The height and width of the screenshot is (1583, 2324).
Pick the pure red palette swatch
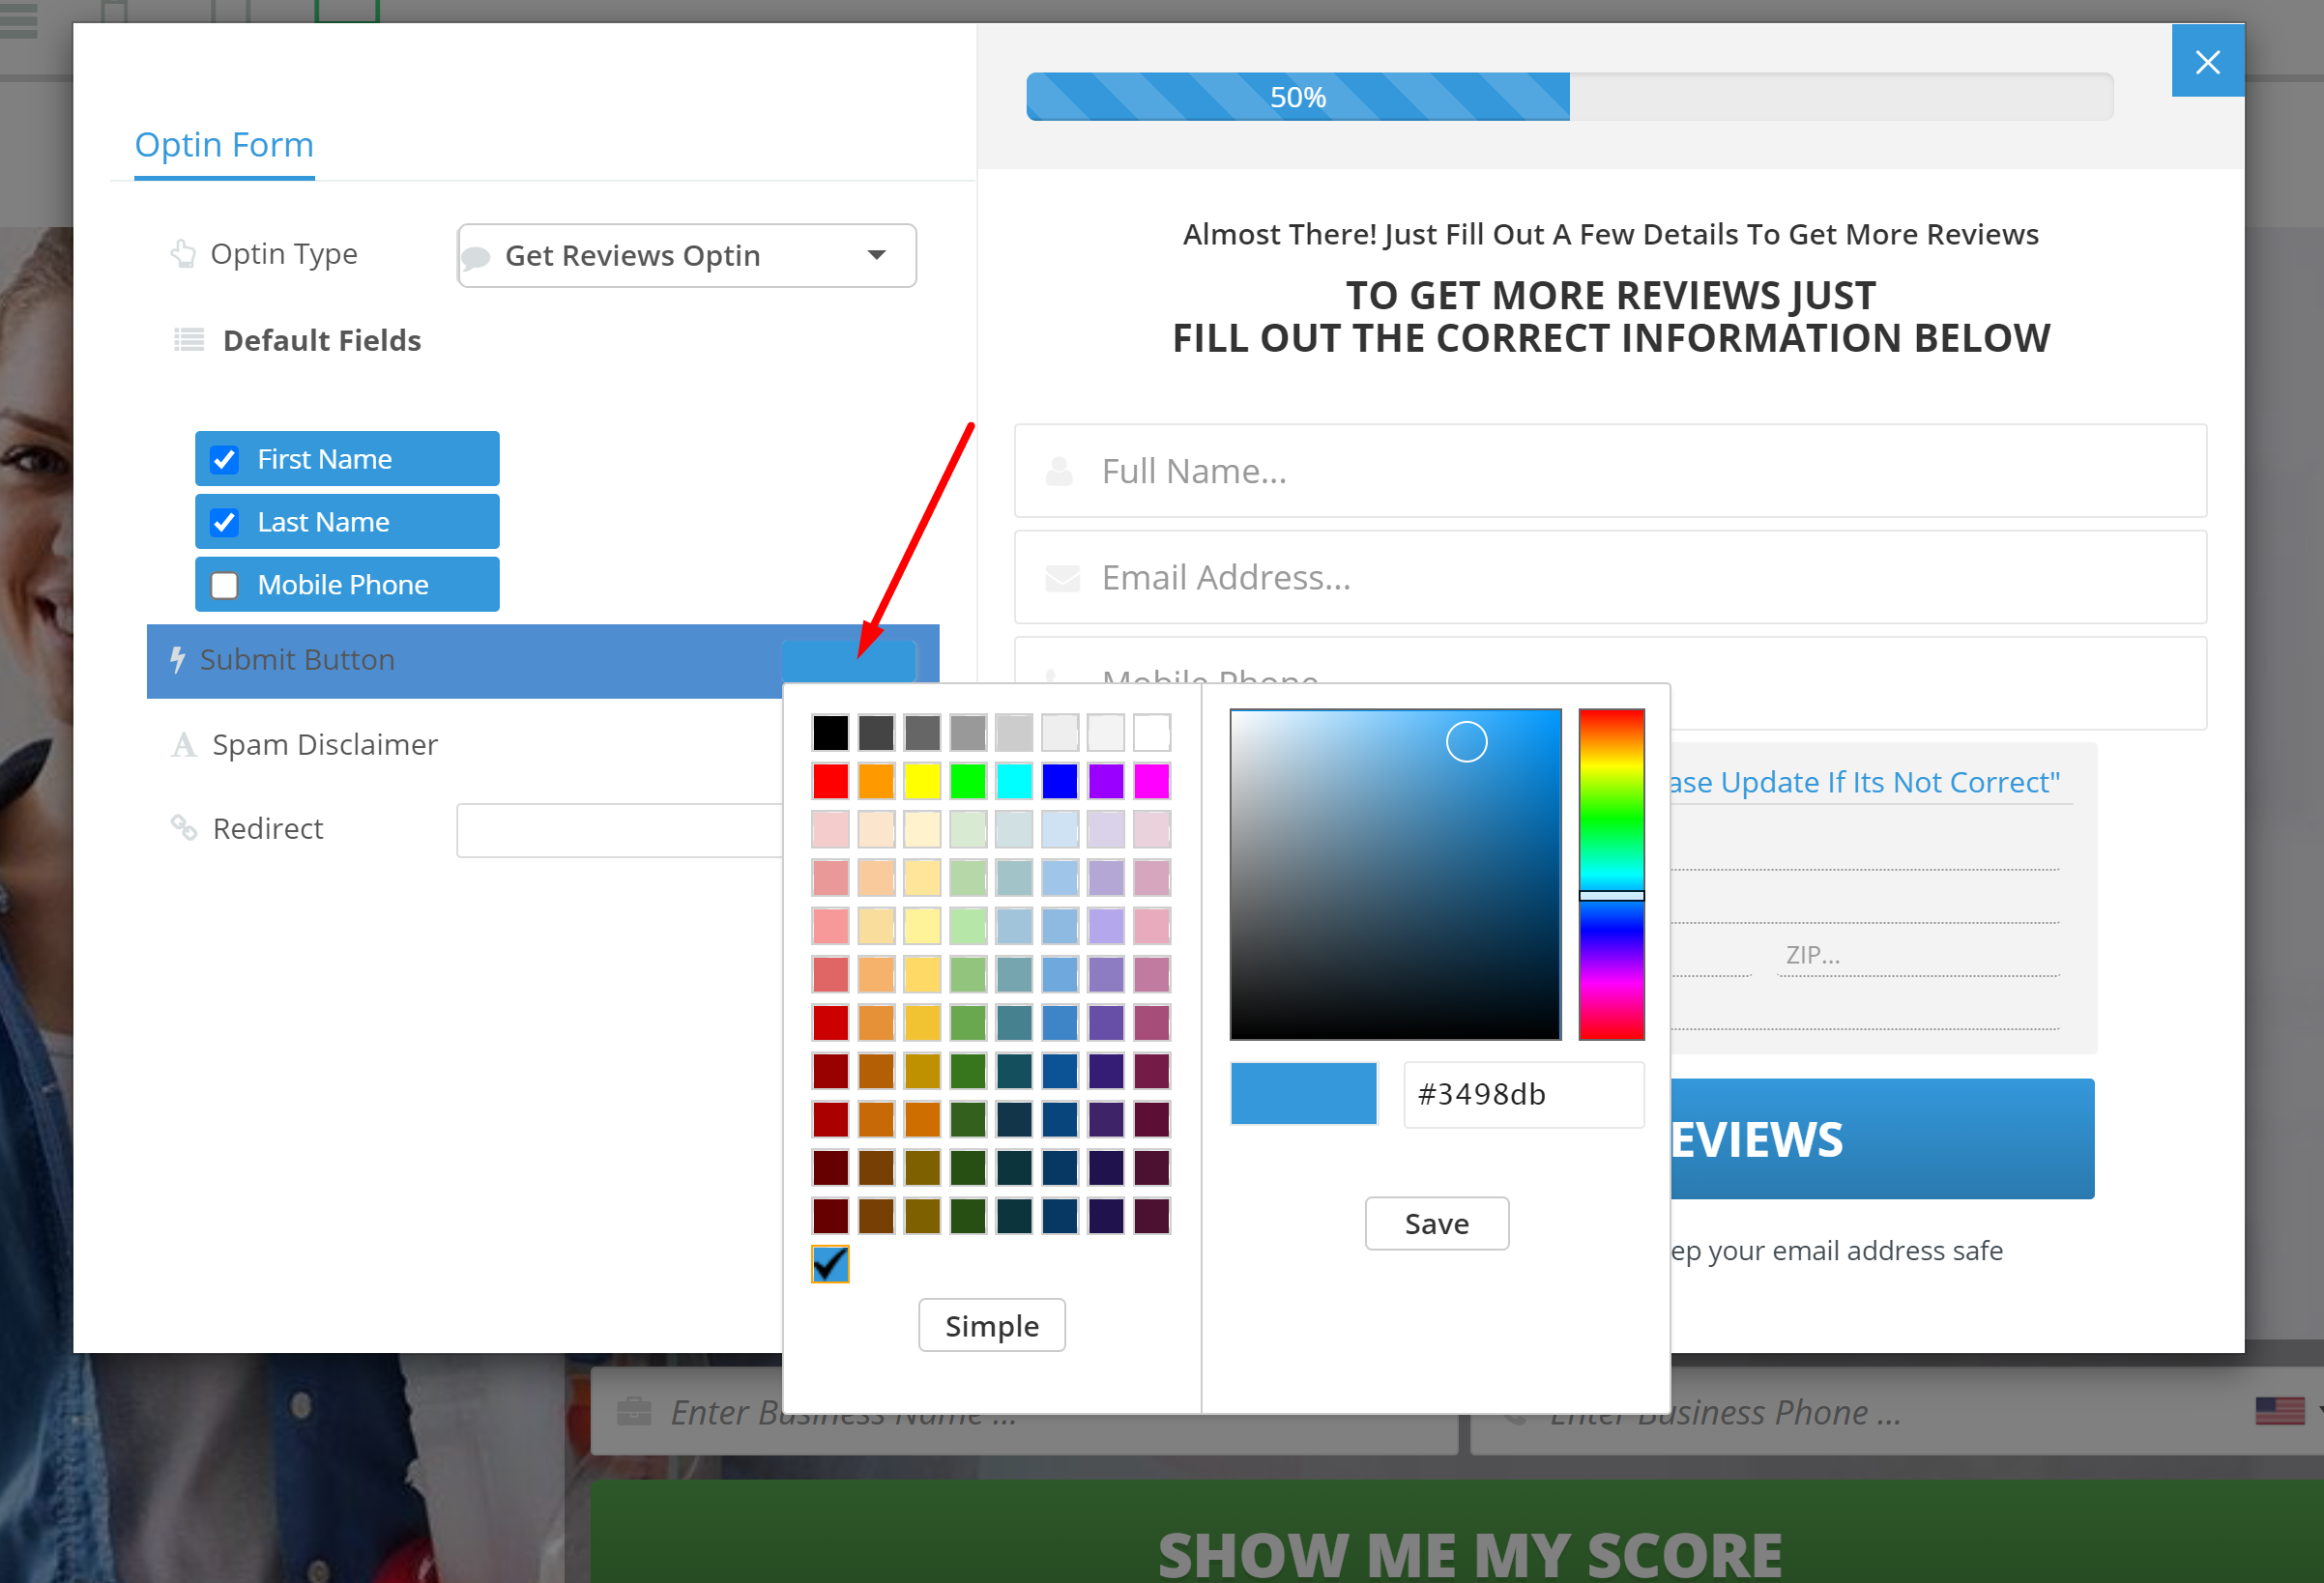click(x=830, y=781)
